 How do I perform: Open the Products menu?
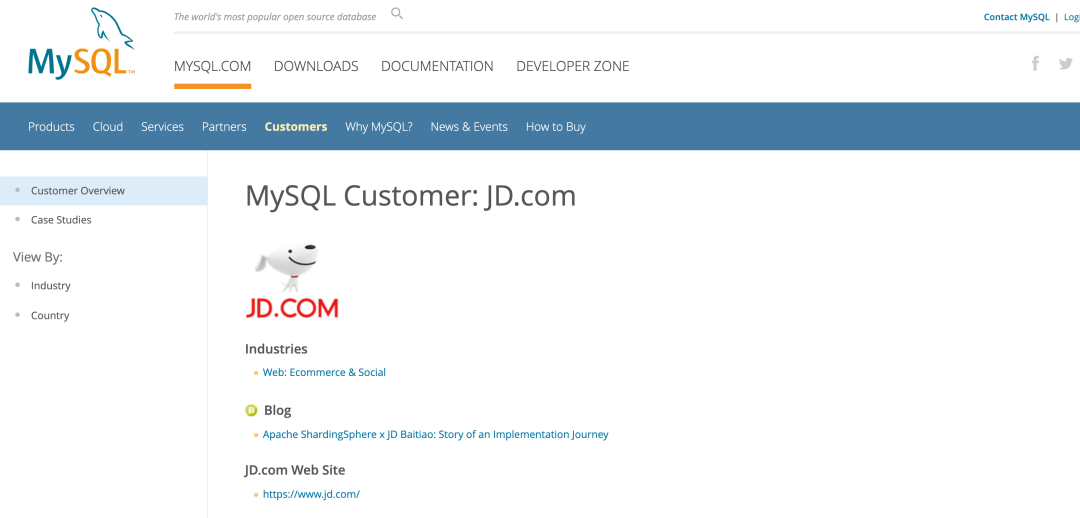(51, 127)
